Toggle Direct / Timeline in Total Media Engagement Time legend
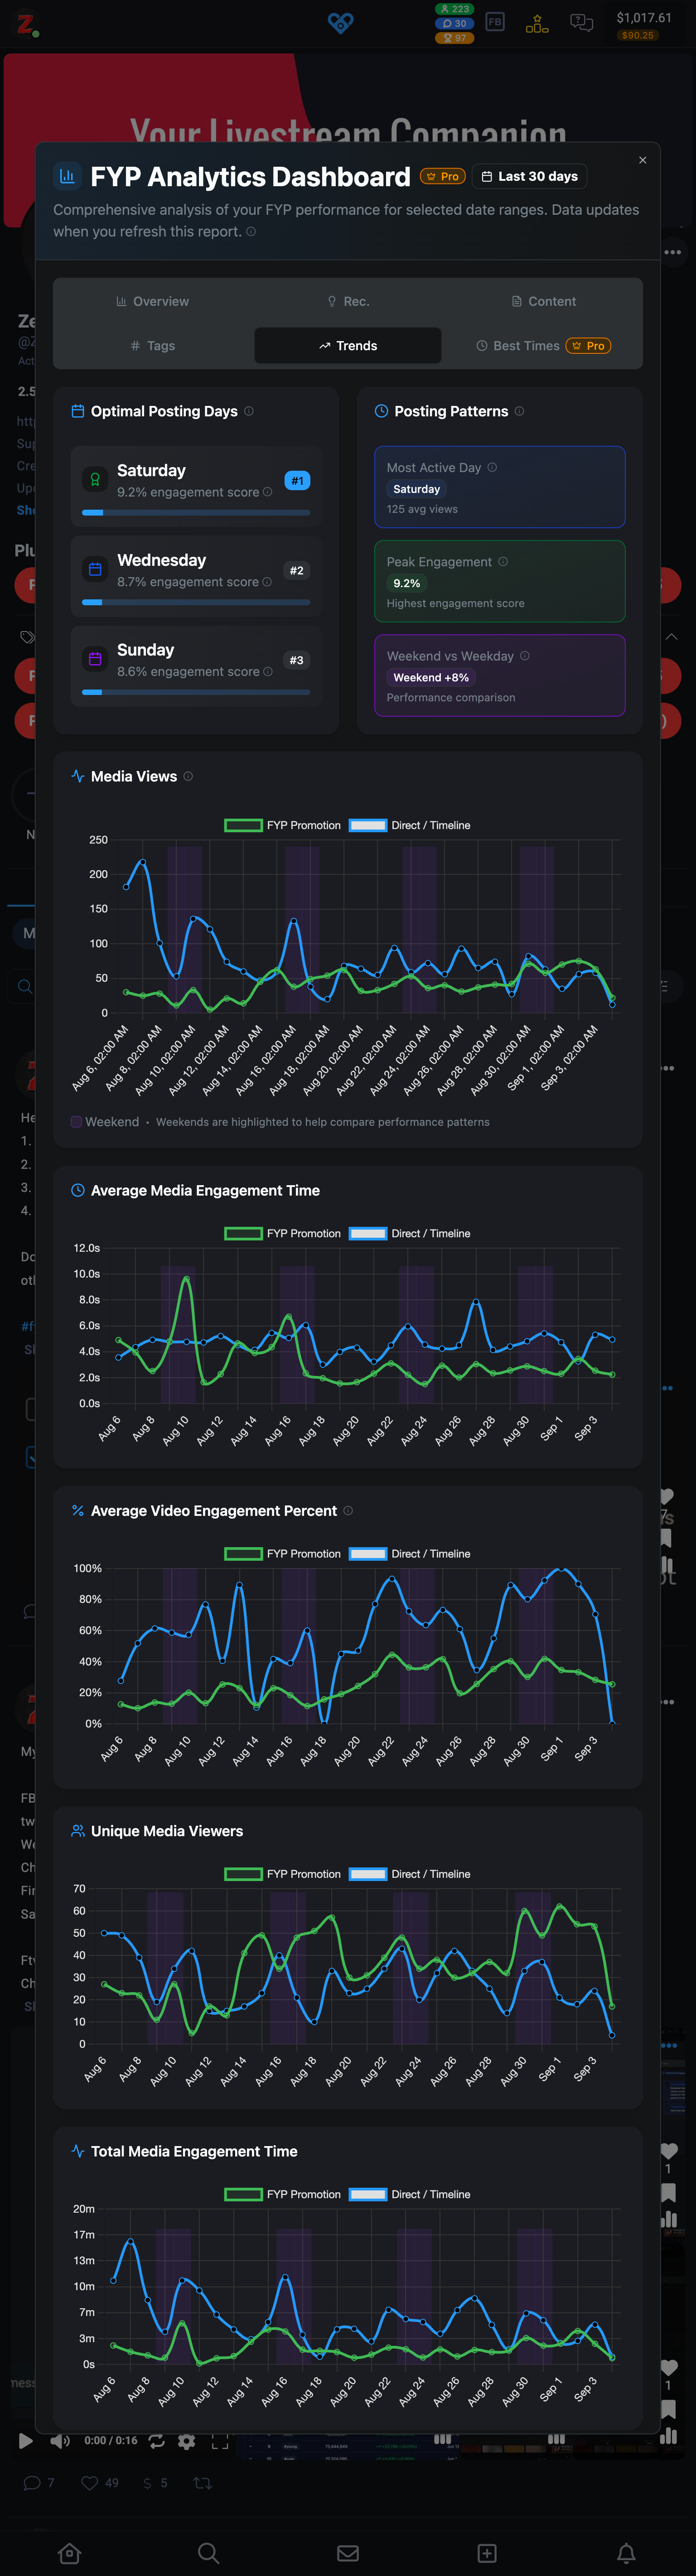 [410, 2194]
